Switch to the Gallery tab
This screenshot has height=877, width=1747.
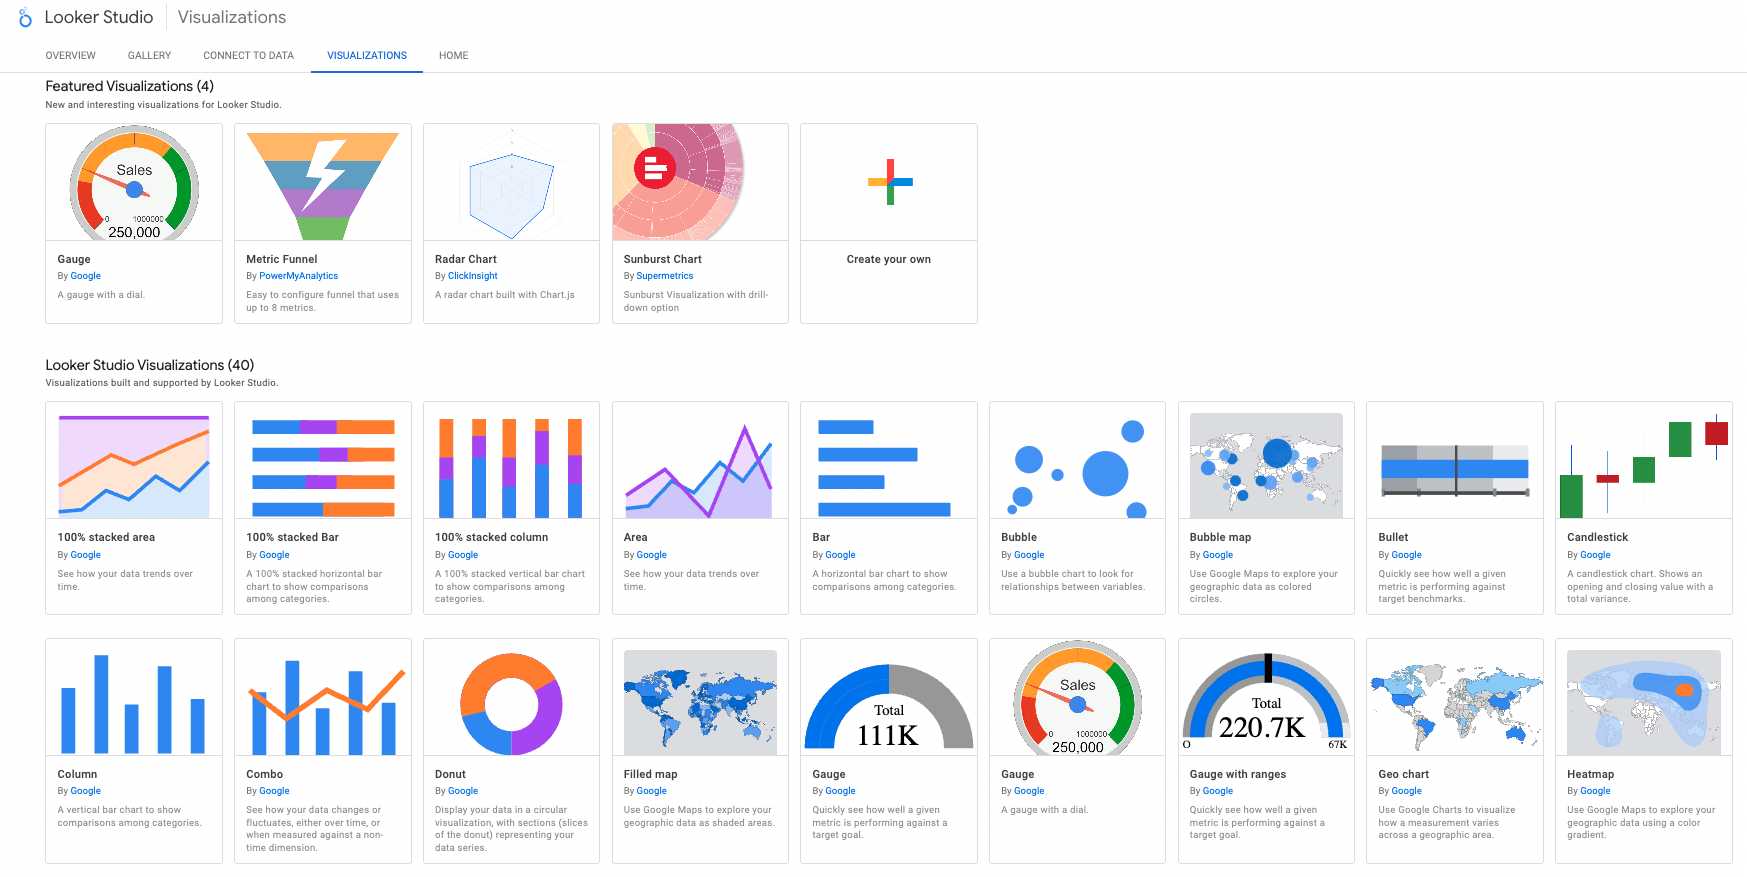coord(149,56)
